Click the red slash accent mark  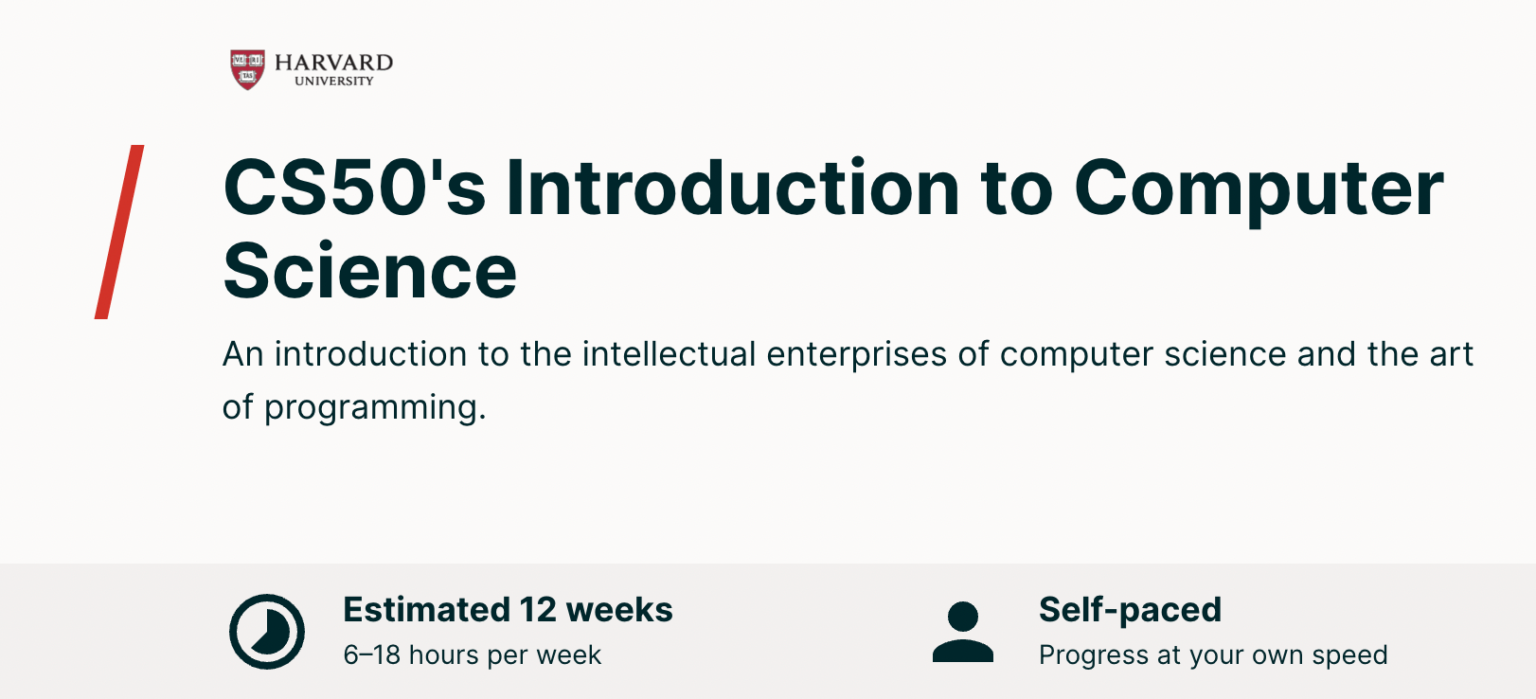pyautogui.click(x=120, y=232)
